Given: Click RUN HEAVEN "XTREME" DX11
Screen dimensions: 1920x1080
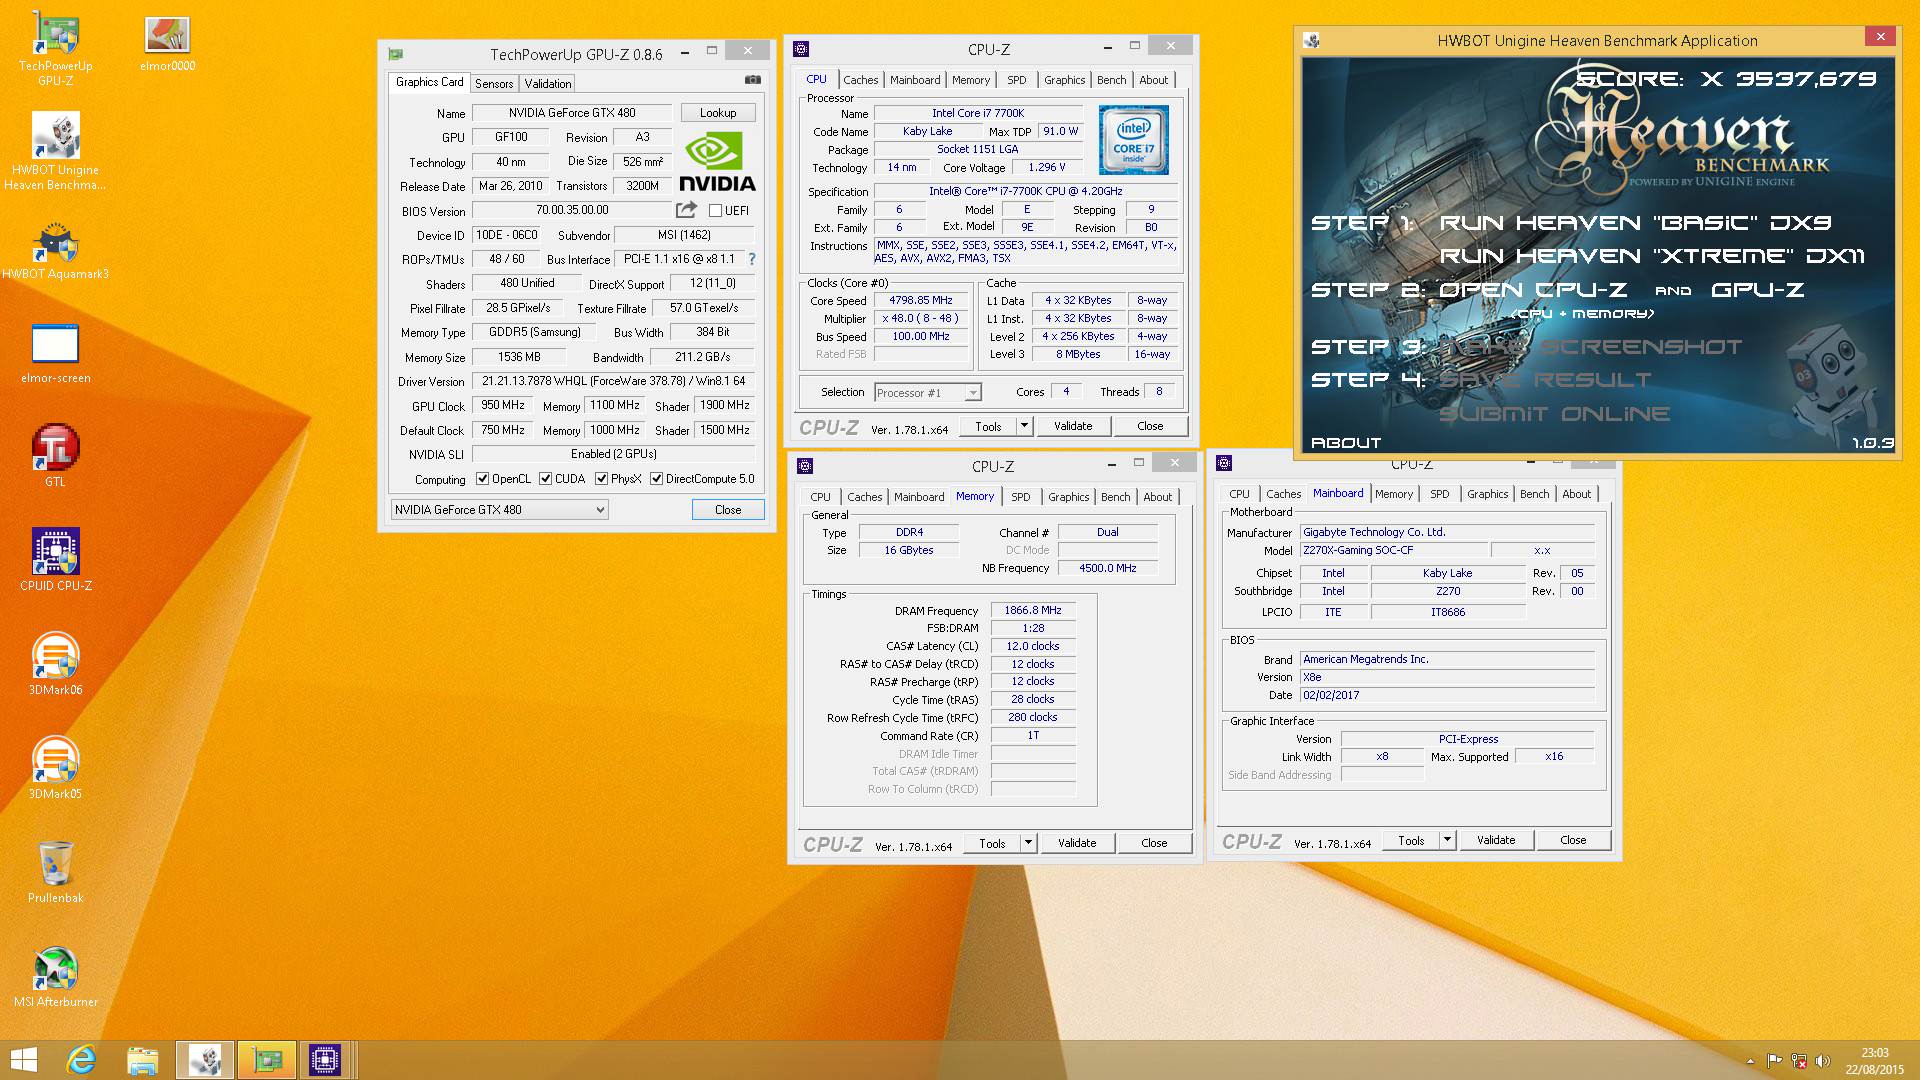Looking at the screenshot, I should tap(1652, 256).
